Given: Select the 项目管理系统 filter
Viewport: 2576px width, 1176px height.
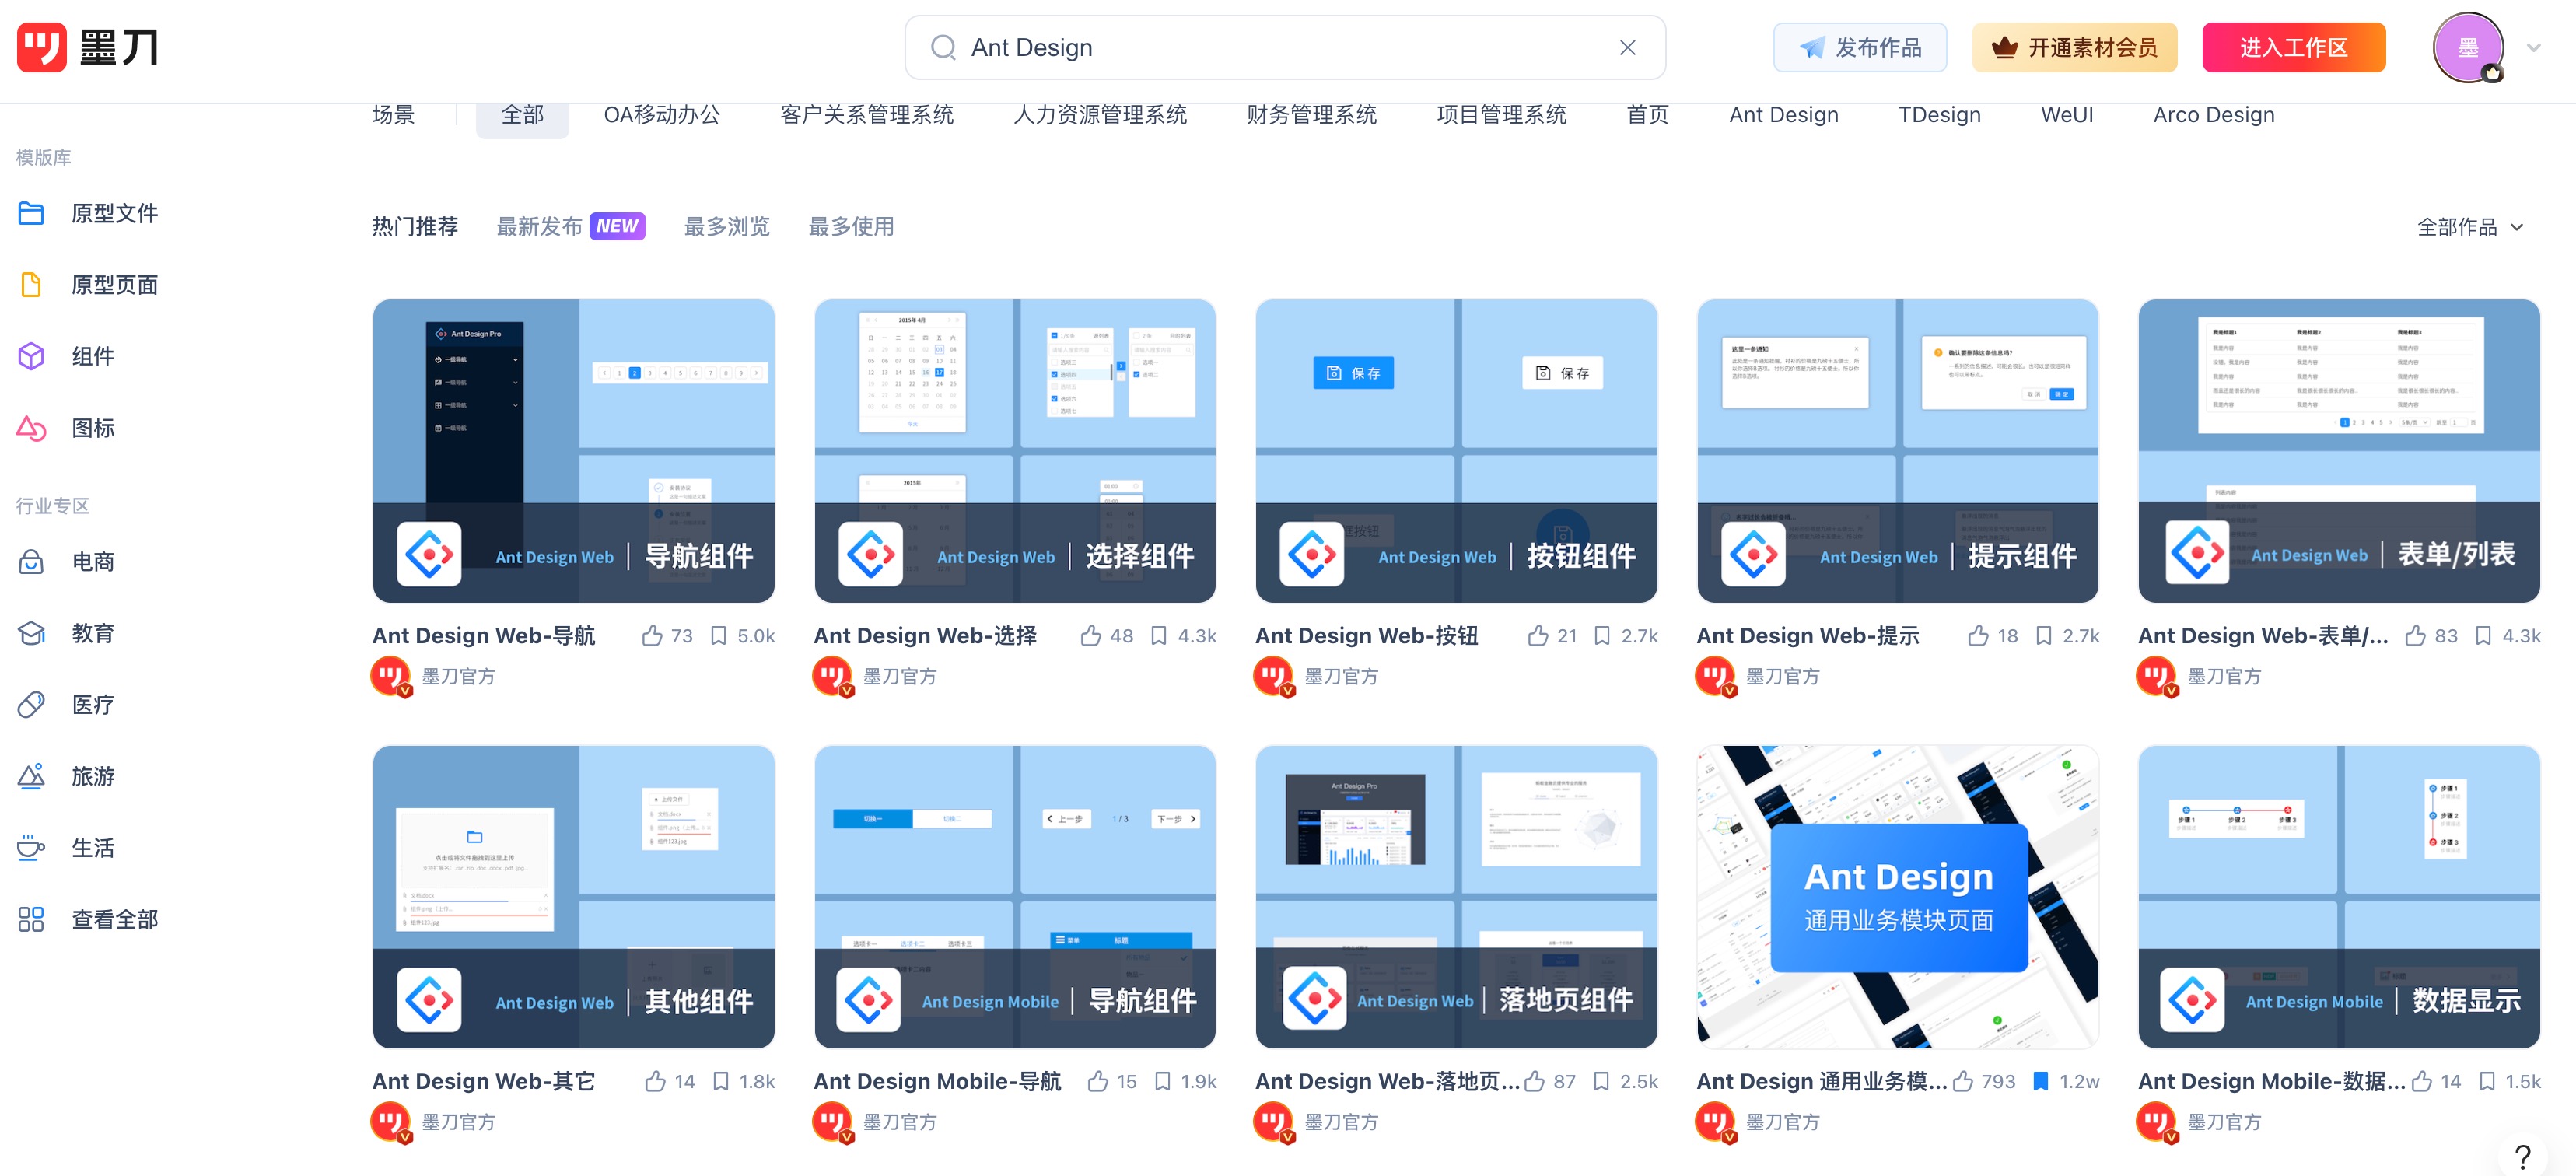Looking at the screenshot, I should (1501, 115).
